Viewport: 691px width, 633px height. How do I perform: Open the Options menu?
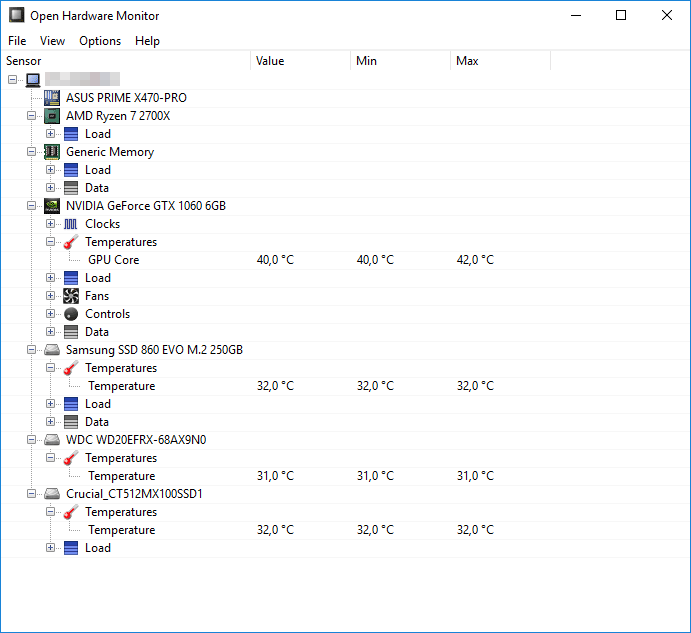(x=100, y=41)
